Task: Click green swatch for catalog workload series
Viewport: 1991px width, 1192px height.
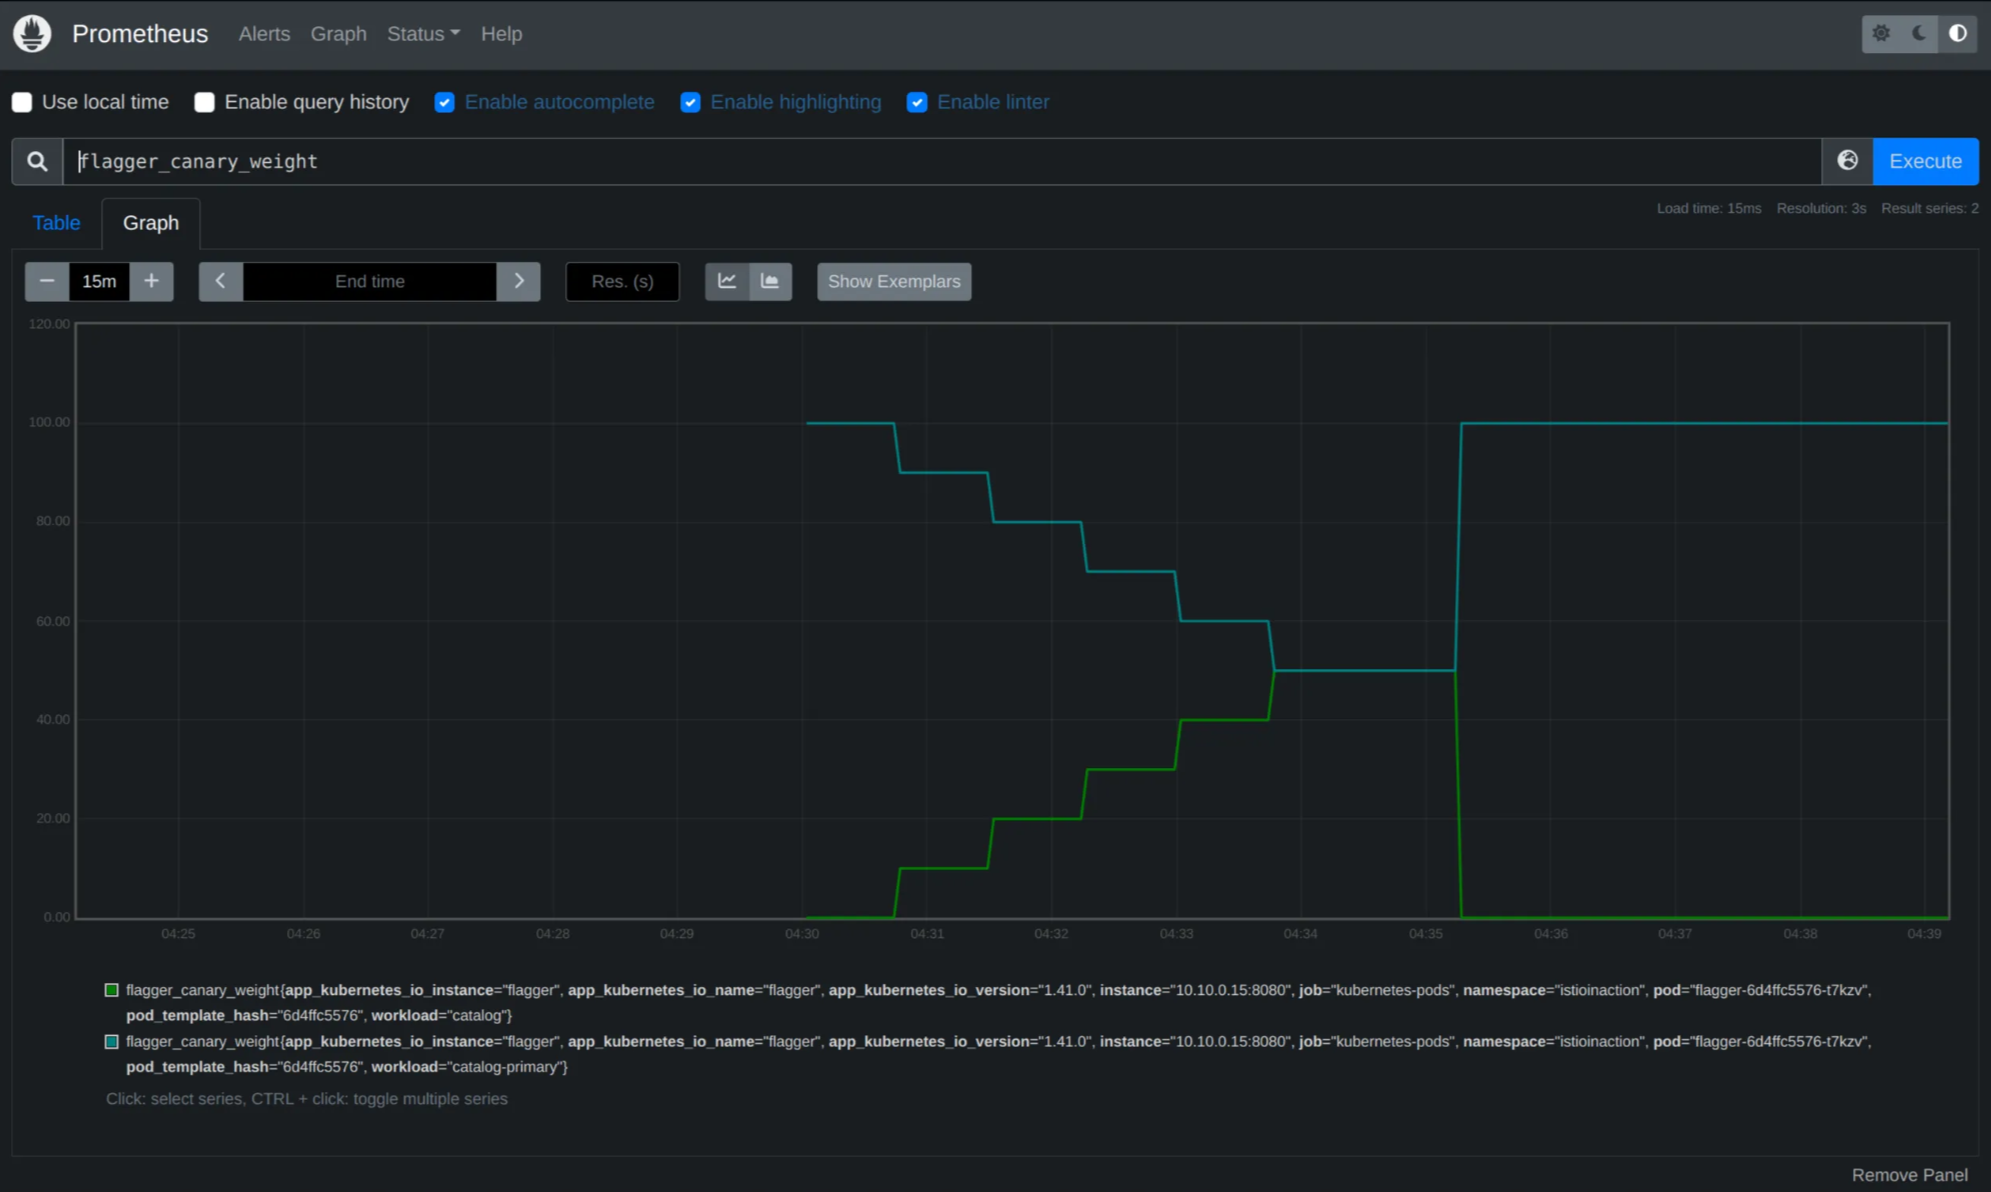Action: pyautogui.click(x=112, y=990)
